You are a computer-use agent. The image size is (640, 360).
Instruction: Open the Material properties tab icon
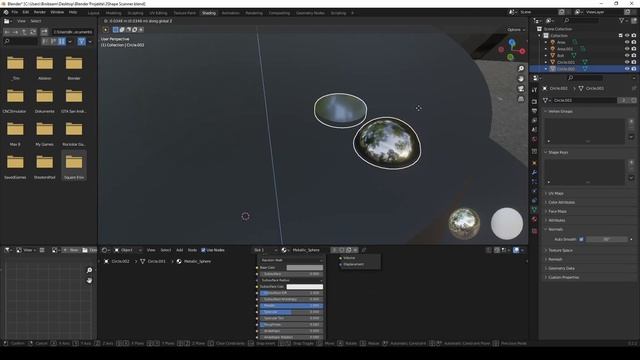(534, 220)
